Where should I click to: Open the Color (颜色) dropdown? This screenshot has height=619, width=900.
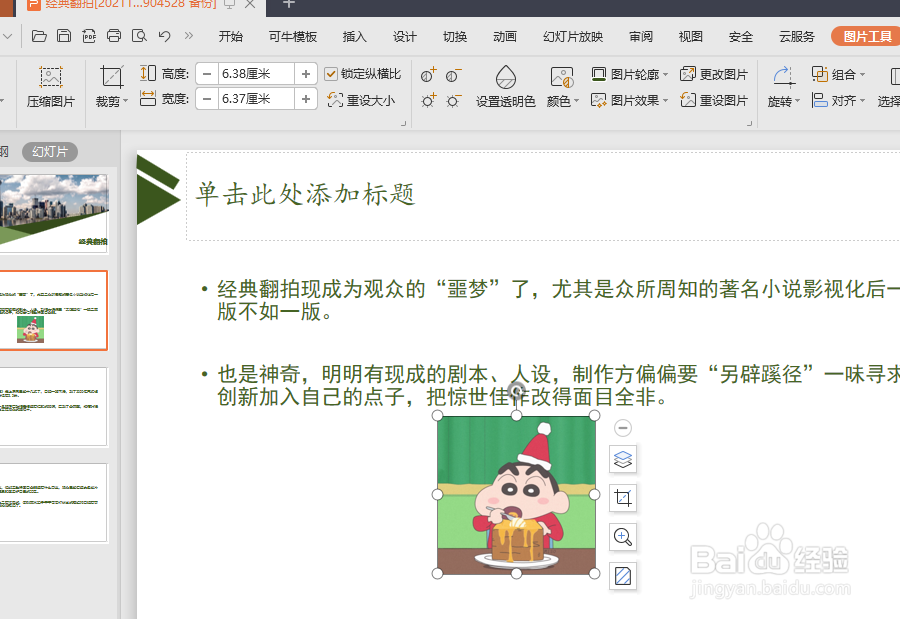point(562,87)
